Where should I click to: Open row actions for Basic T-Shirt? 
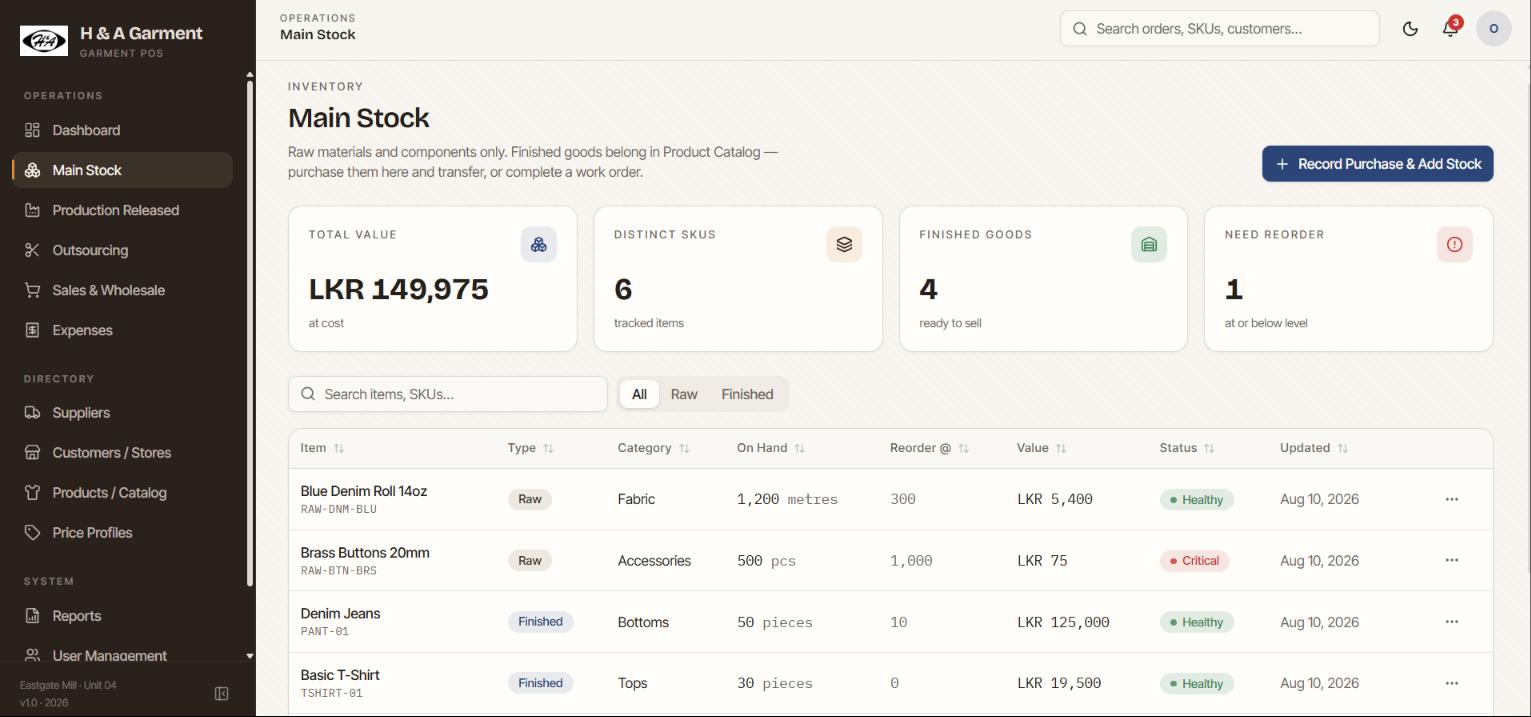point(1452,683)
